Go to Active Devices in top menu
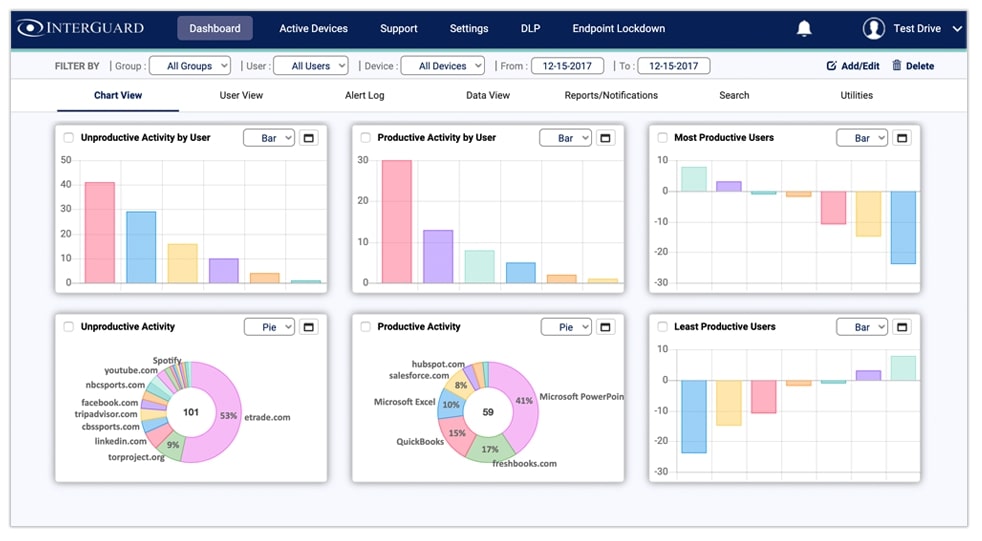Viewport: 982px width, 541px height. pos(313,28)
